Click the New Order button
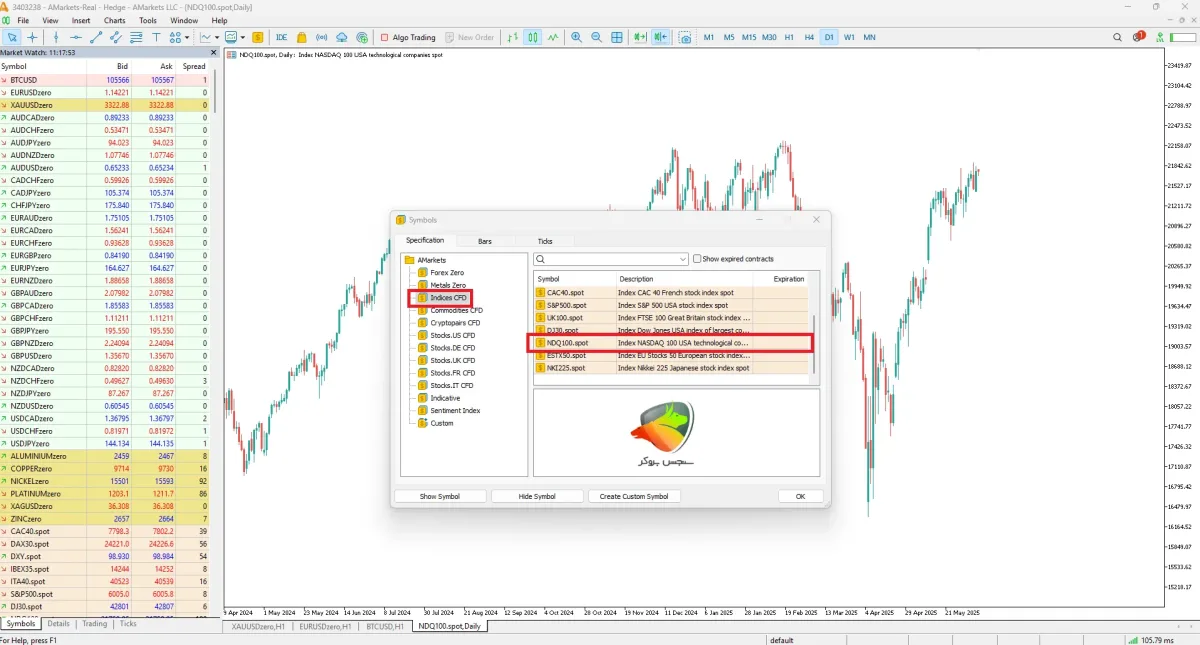 point(469,37)
